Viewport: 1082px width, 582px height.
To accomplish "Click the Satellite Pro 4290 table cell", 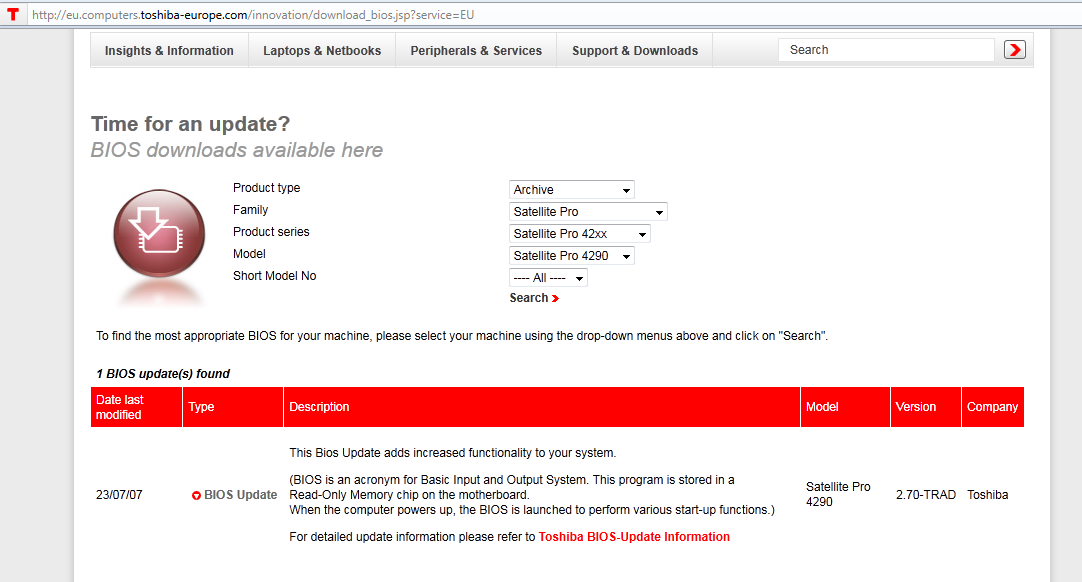I will [x=838, y=494].
